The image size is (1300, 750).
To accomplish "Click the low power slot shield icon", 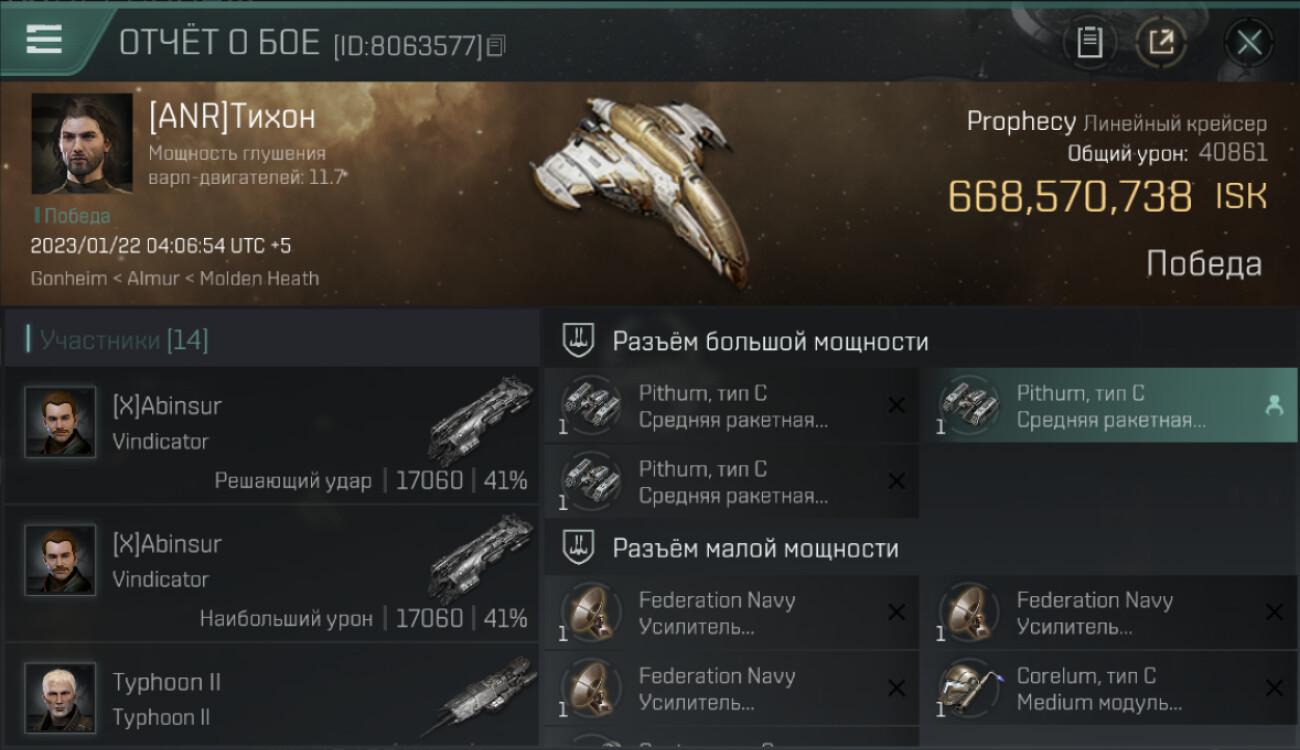I will 578,548.
